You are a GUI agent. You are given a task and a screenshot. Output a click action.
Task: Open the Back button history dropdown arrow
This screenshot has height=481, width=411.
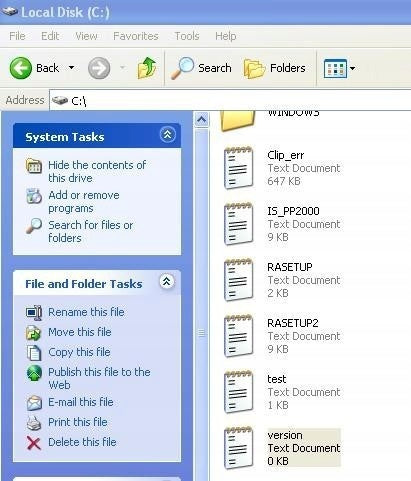pyautogui.click(x=71, y=68)
